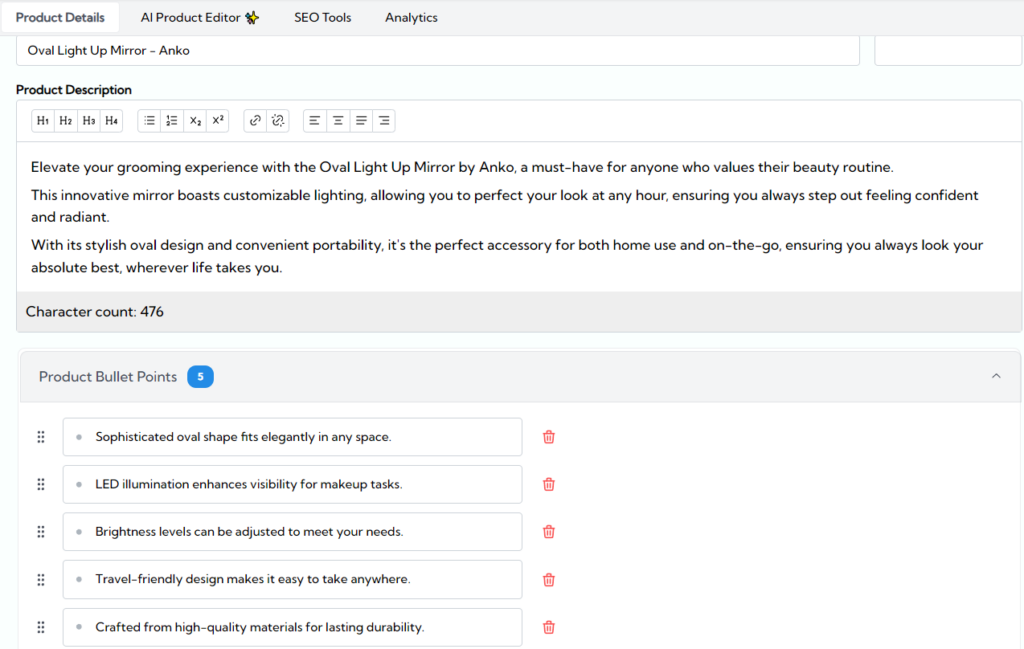The width and height of the screenshot is (1024, 649).
Task: Delete the 'Sophisticated oval shape' bullet point
Action: coord(548,437)
